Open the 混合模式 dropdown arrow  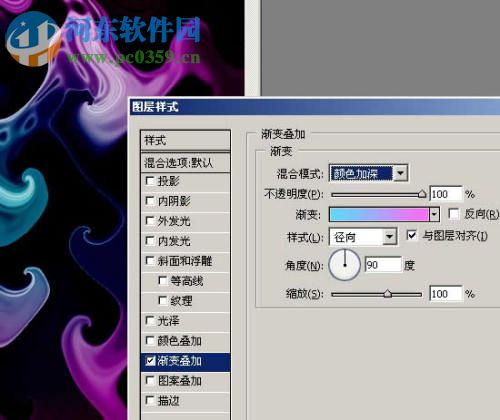click(x=400, y=173)
